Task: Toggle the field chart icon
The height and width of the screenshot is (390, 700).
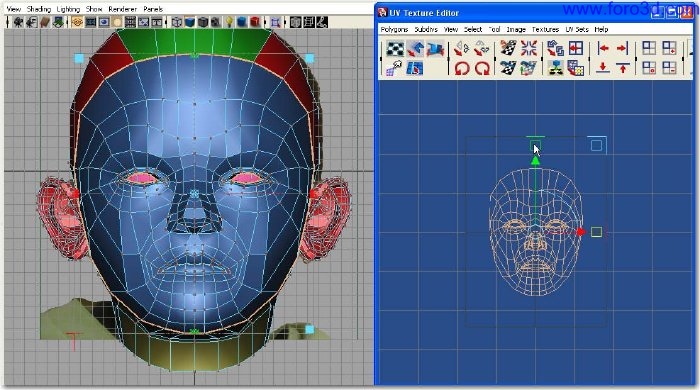Action: [x=130, y=22]
